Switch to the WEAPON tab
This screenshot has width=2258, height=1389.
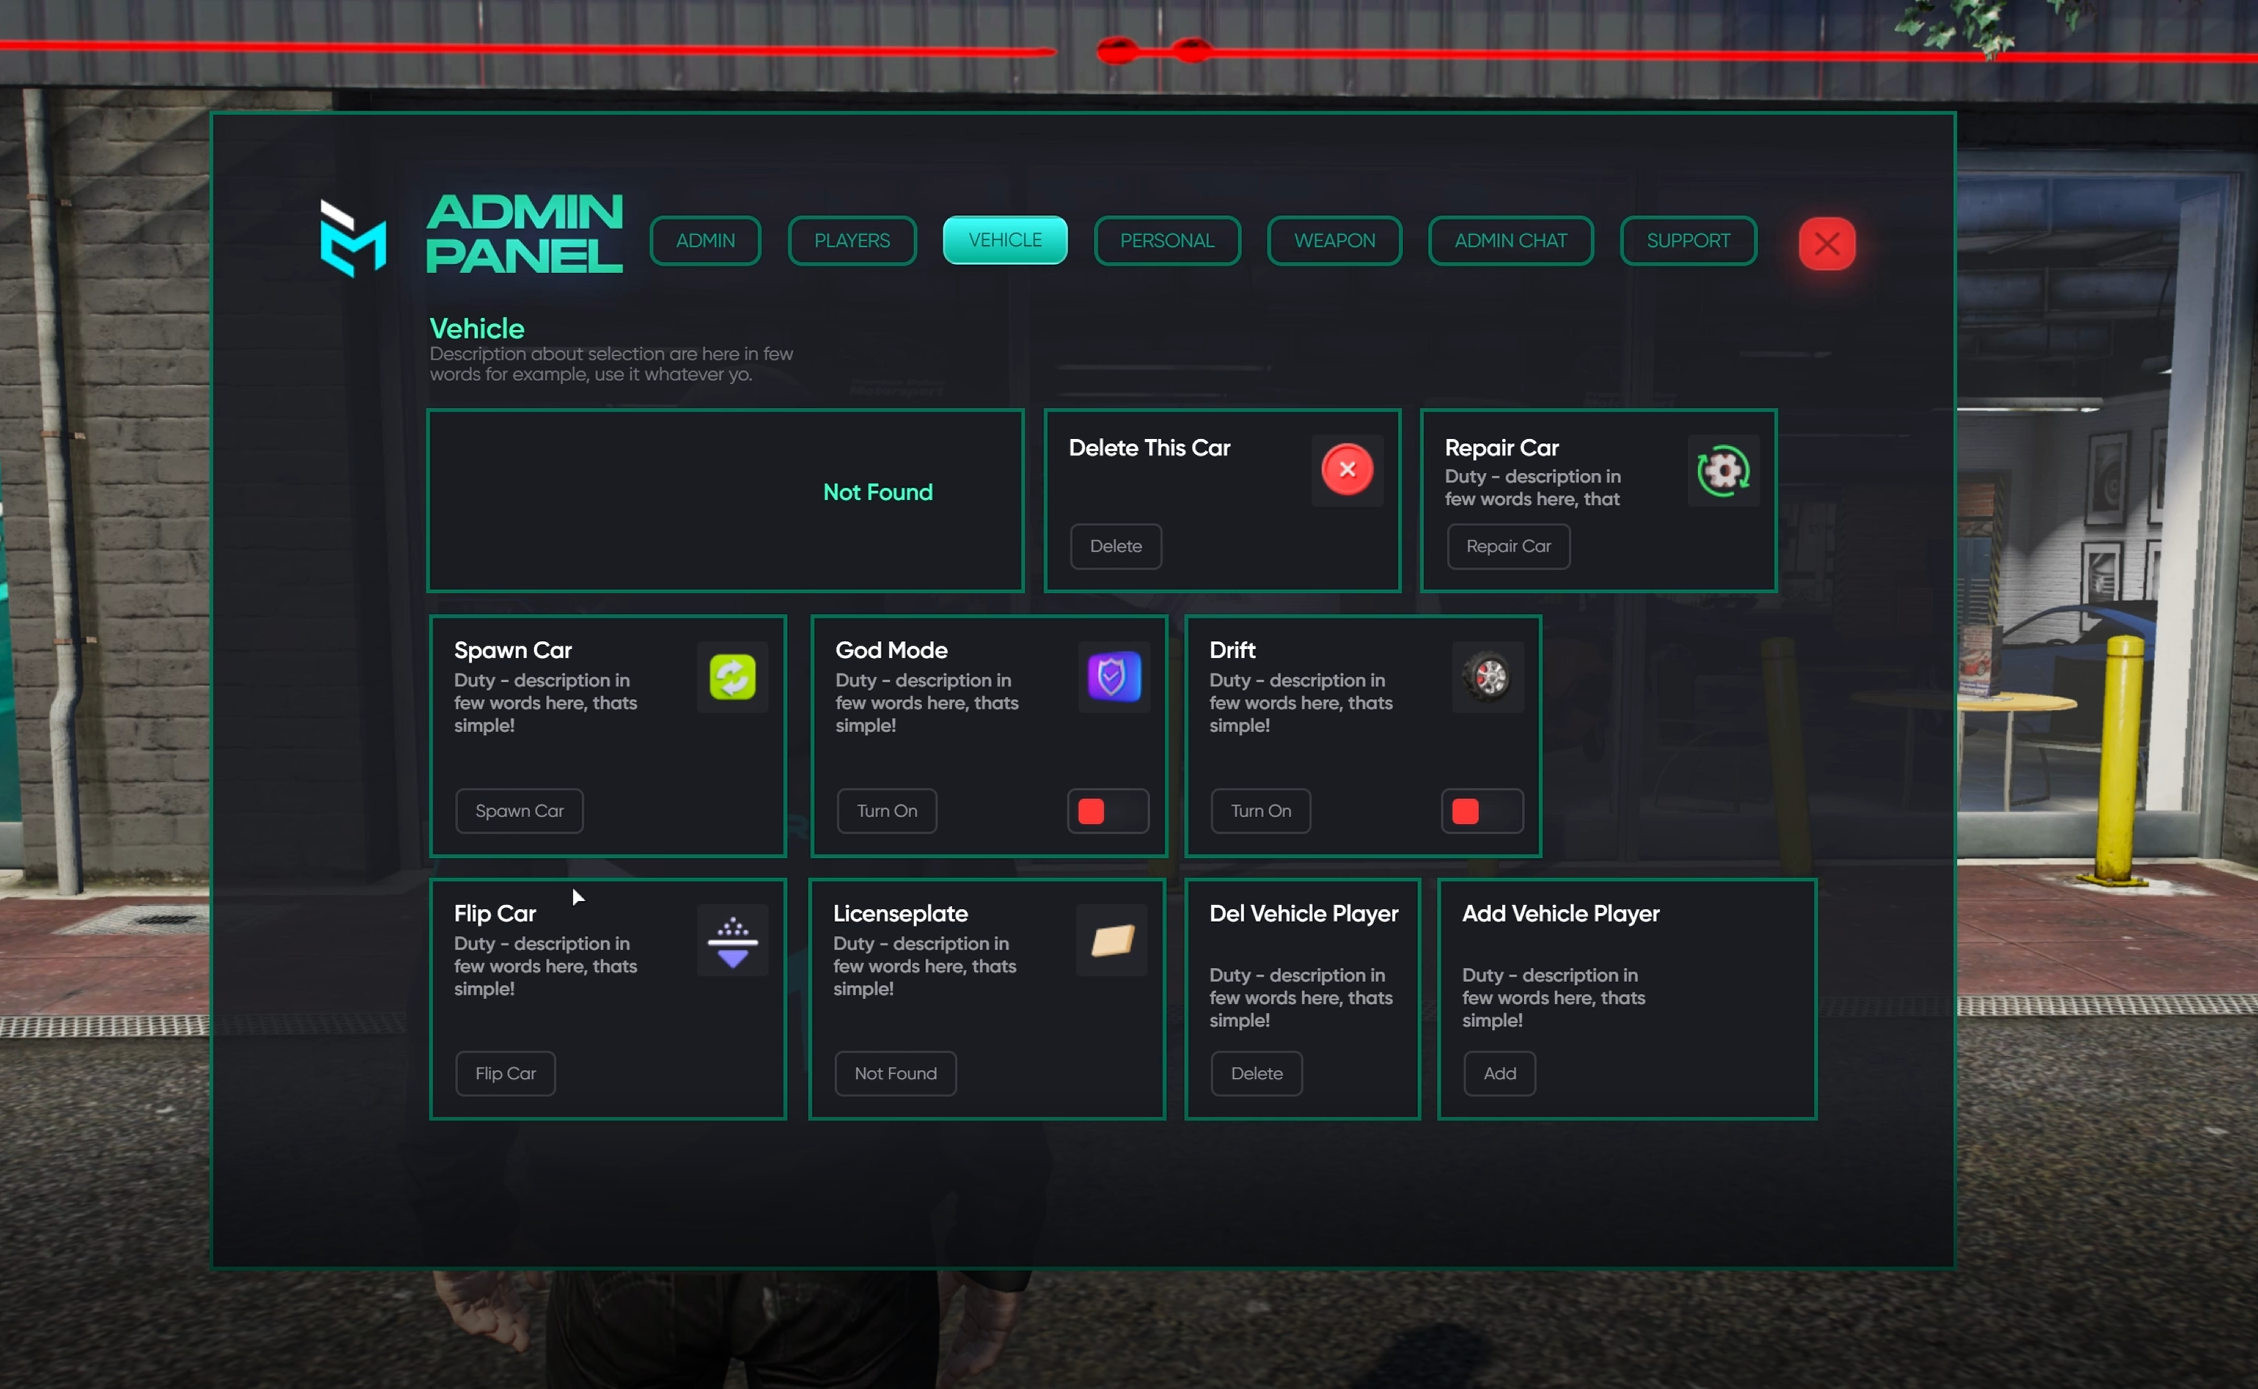tap(1334, 241)
